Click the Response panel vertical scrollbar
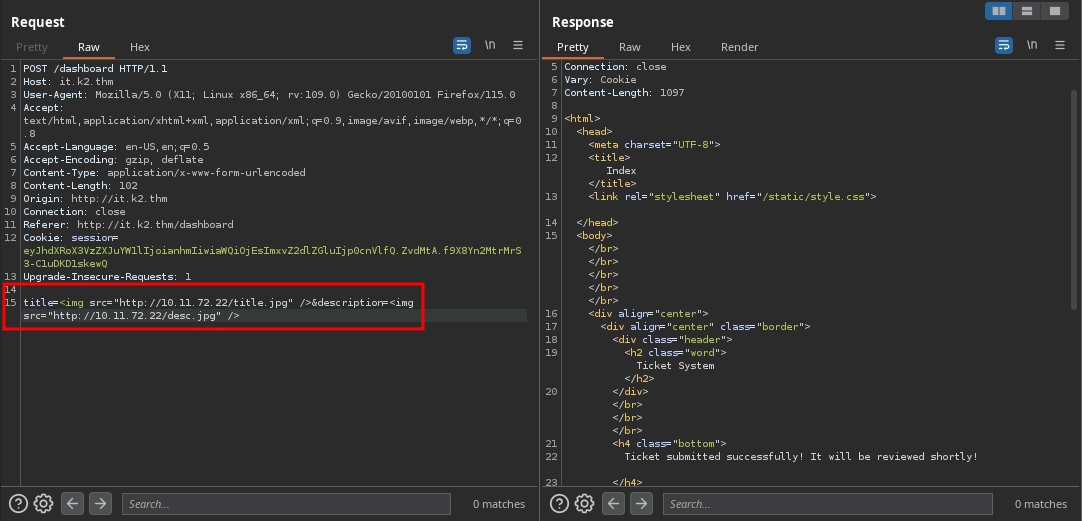Image resolution: width=1082 pixels, height=521 pixels. tap(1074, 200)
